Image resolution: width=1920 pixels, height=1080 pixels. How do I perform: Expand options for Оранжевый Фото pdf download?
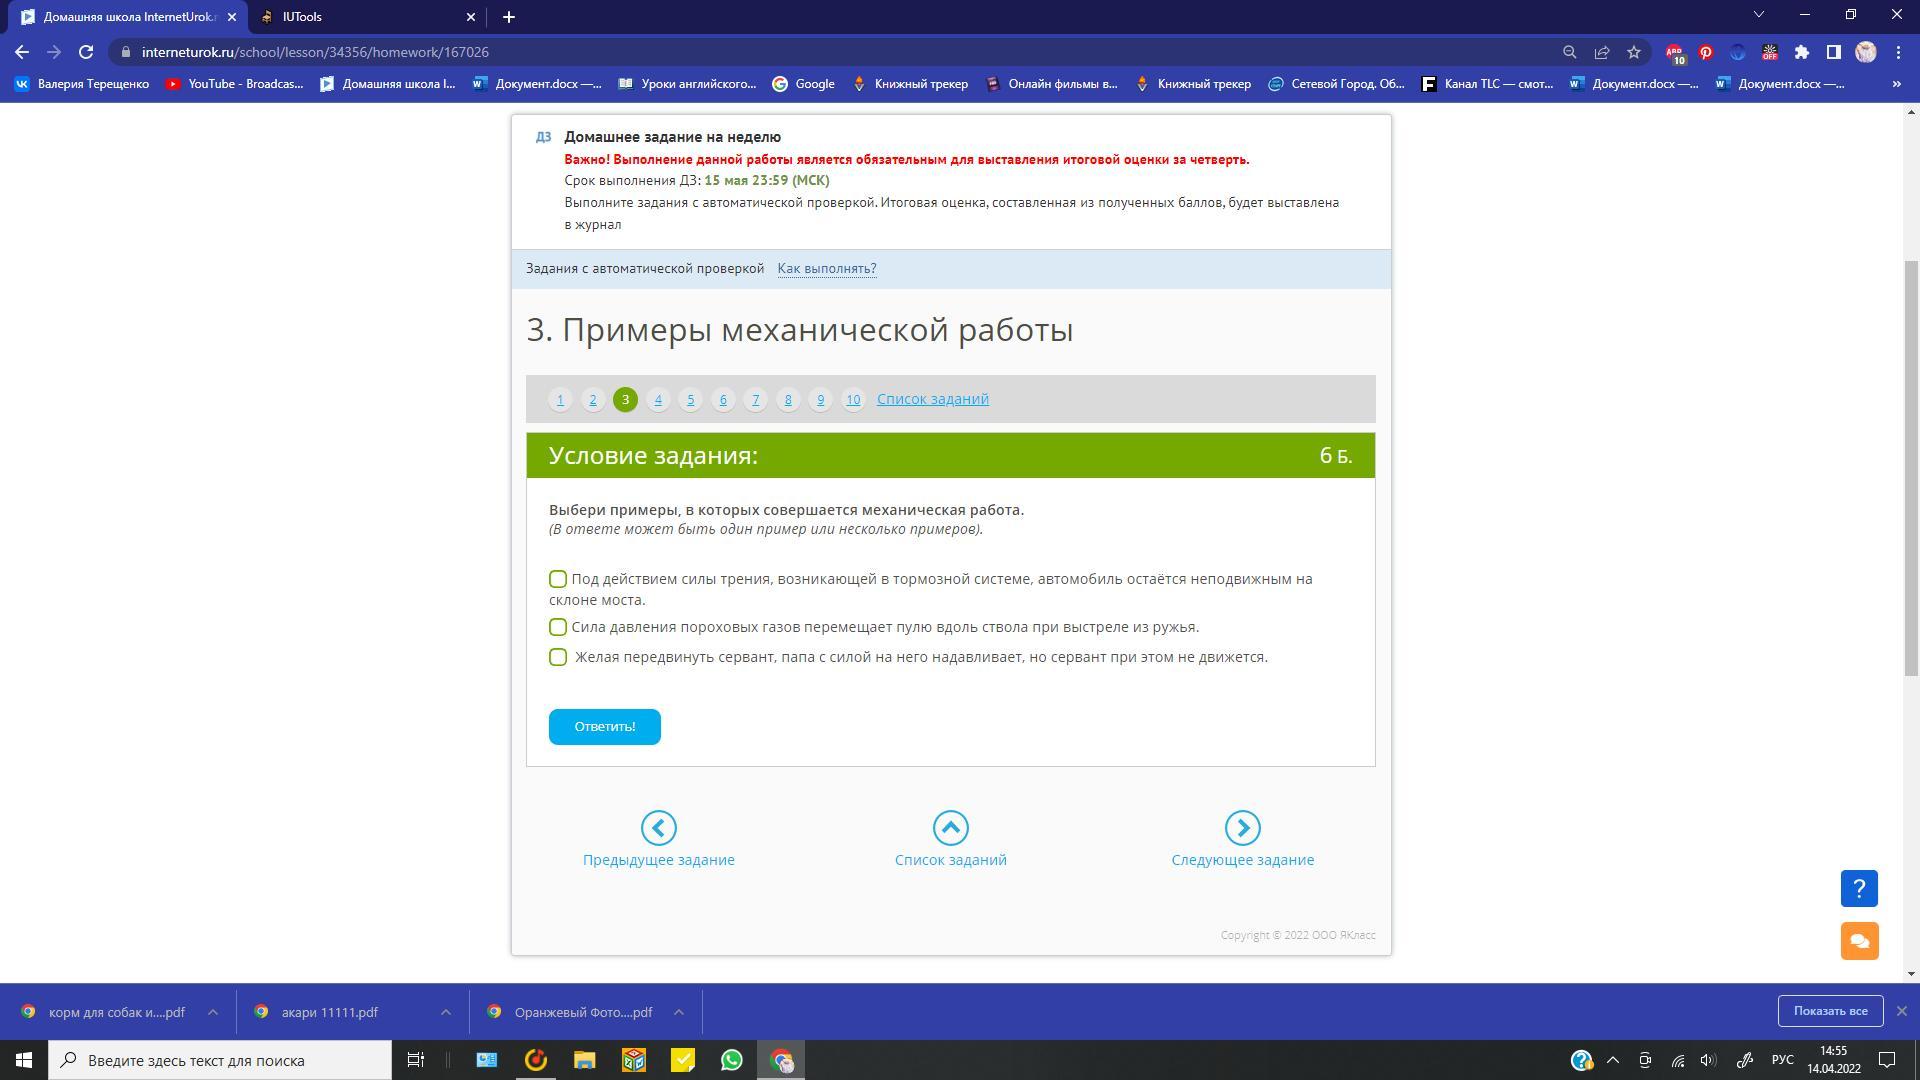click(679, 1012)
